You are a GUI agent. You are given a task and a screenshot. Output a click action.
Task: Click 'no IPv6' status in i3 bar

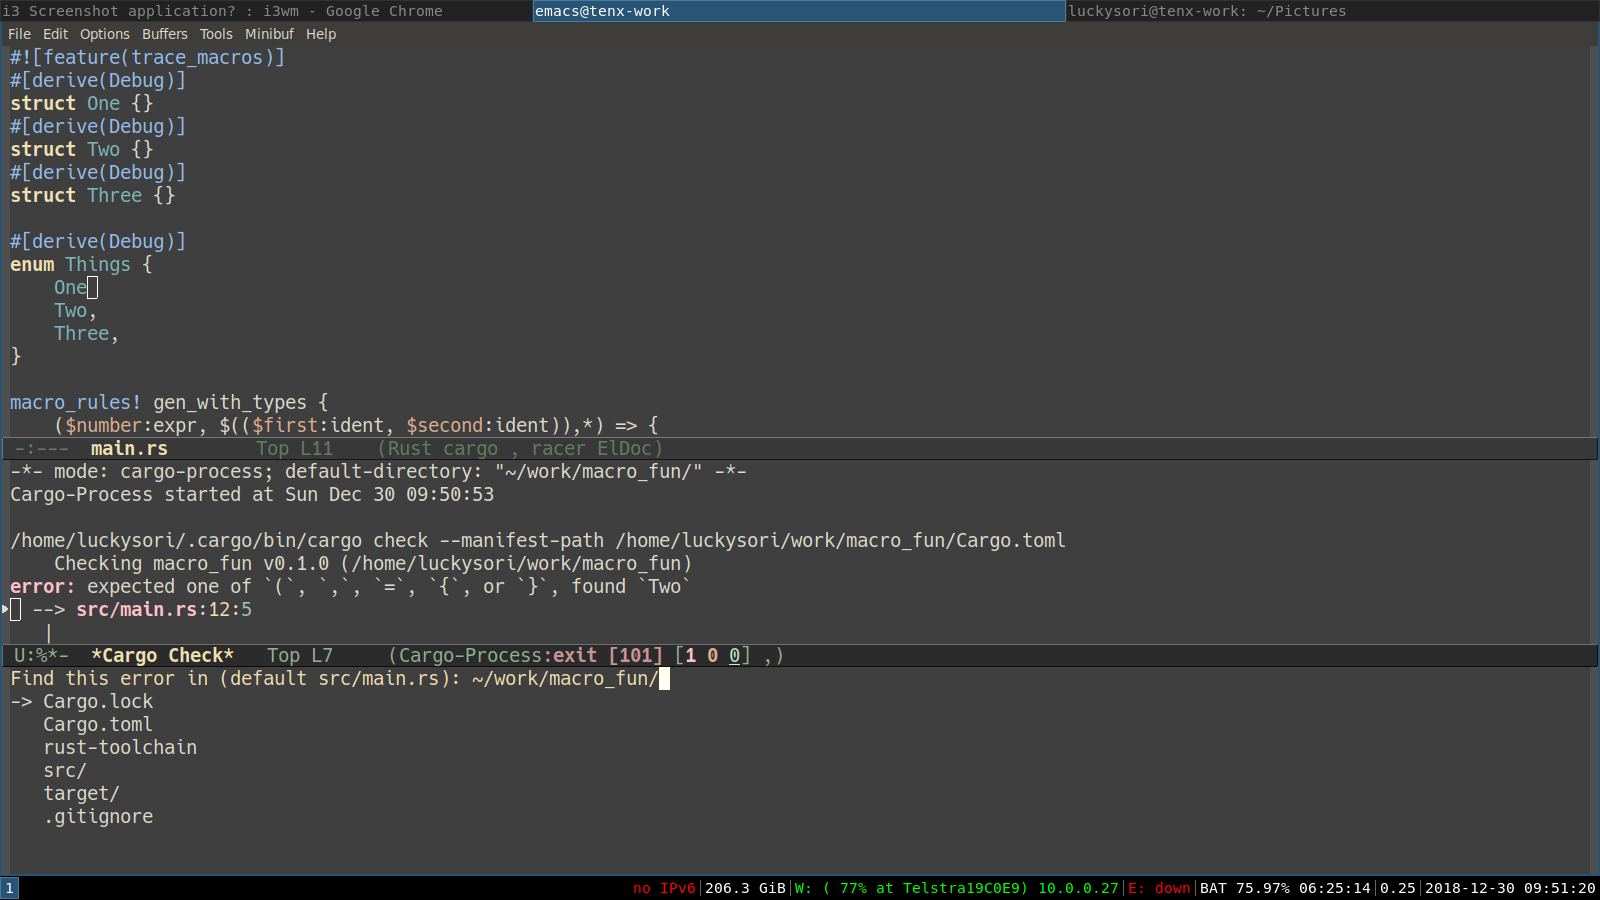pyautogui.click(x=664, y=888)
